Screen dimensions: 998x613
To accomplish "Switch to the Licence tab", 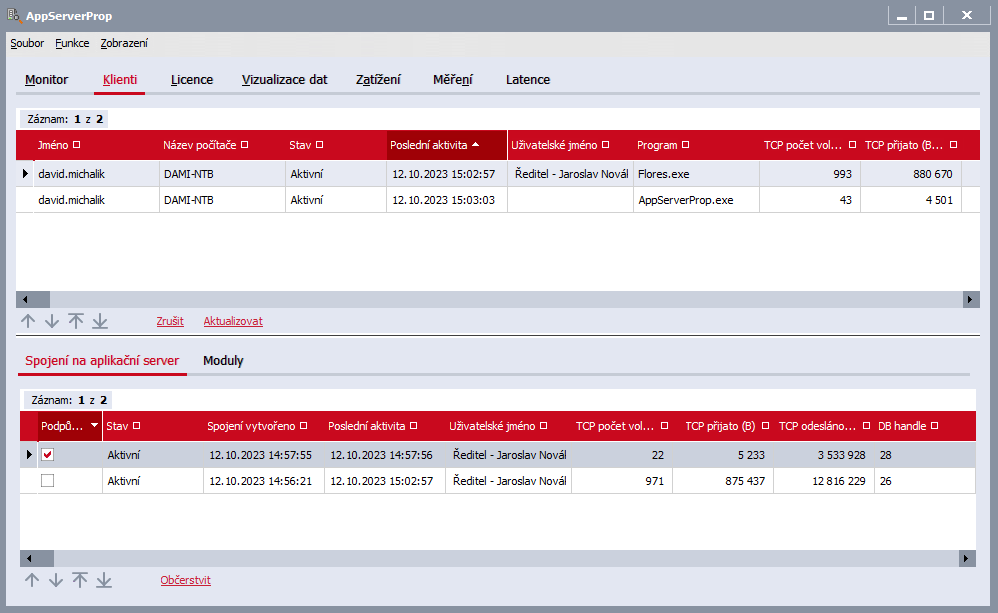I will pos(192,80).
